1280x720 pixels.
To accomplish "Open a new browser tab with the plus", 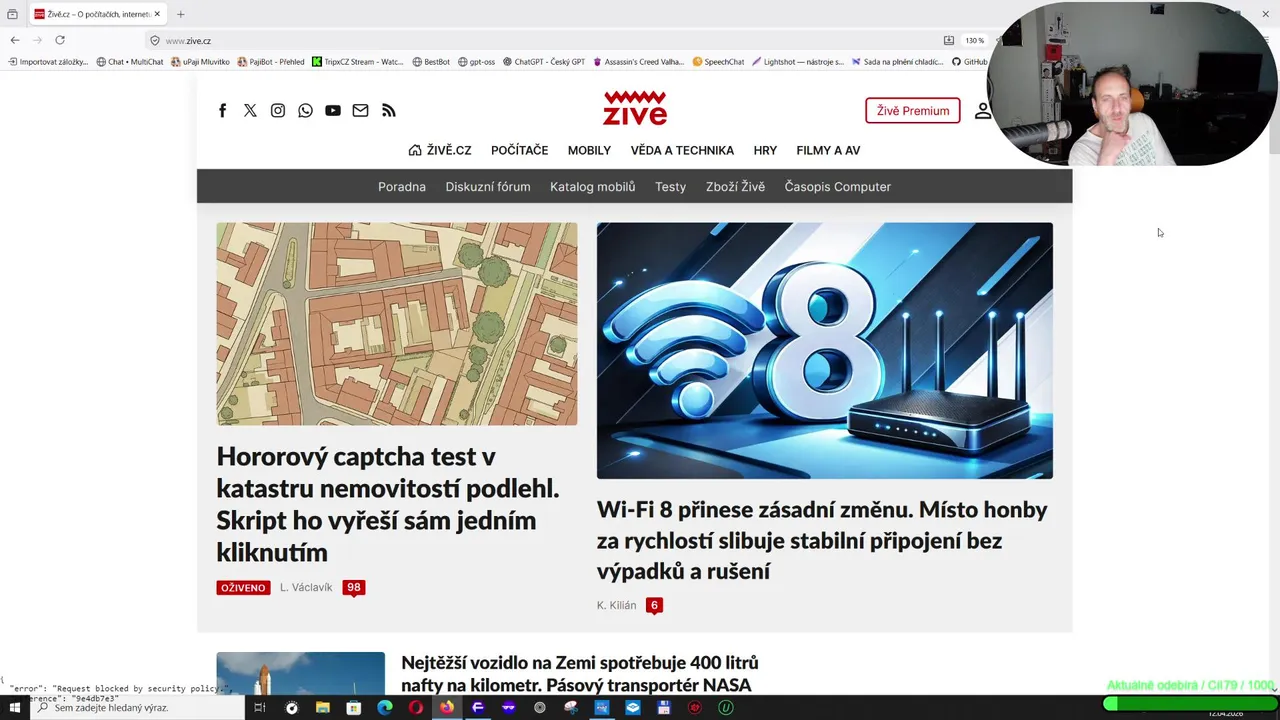I will (x=181, y=14).
